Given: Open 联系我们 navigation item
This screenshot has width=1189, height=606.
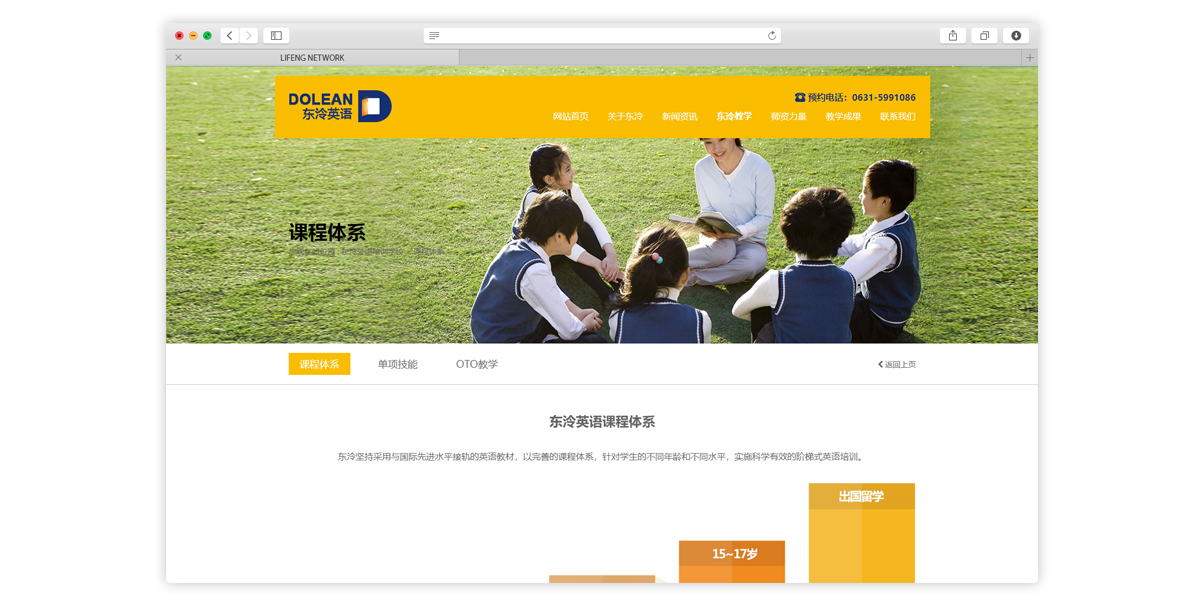Looking at the screenshot, I should (898, 117).
